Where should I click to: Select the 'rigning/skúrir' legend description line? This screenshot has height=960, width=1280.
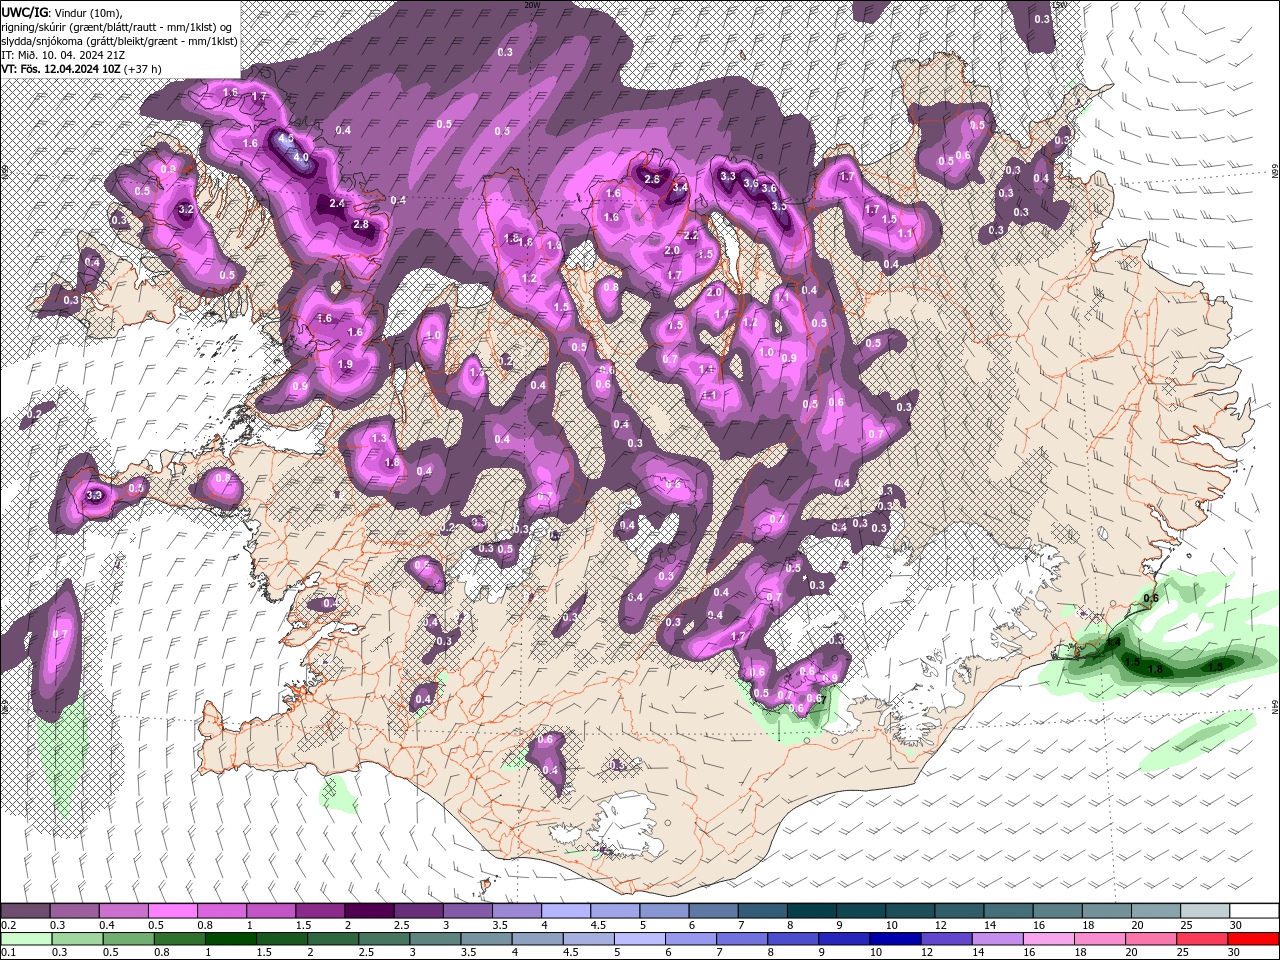(118, 27)
